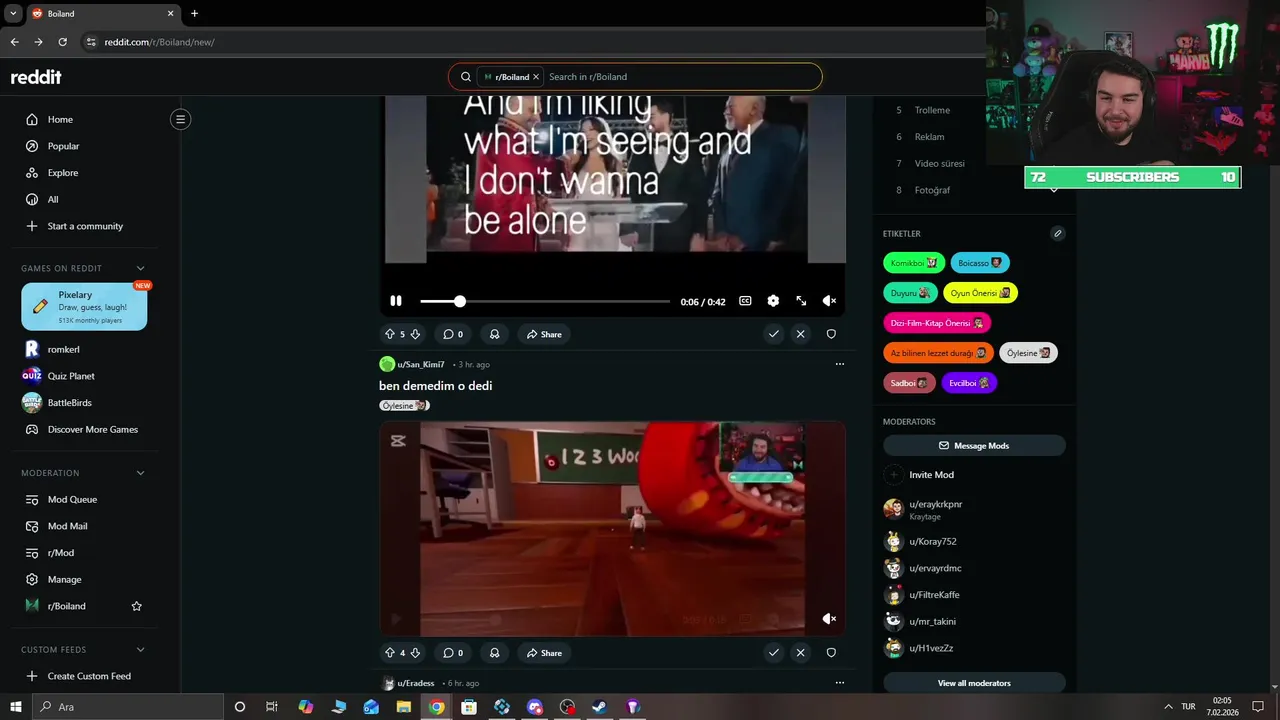
Task: Filter by the Boicasso flair tag
Action: (980, 263)
